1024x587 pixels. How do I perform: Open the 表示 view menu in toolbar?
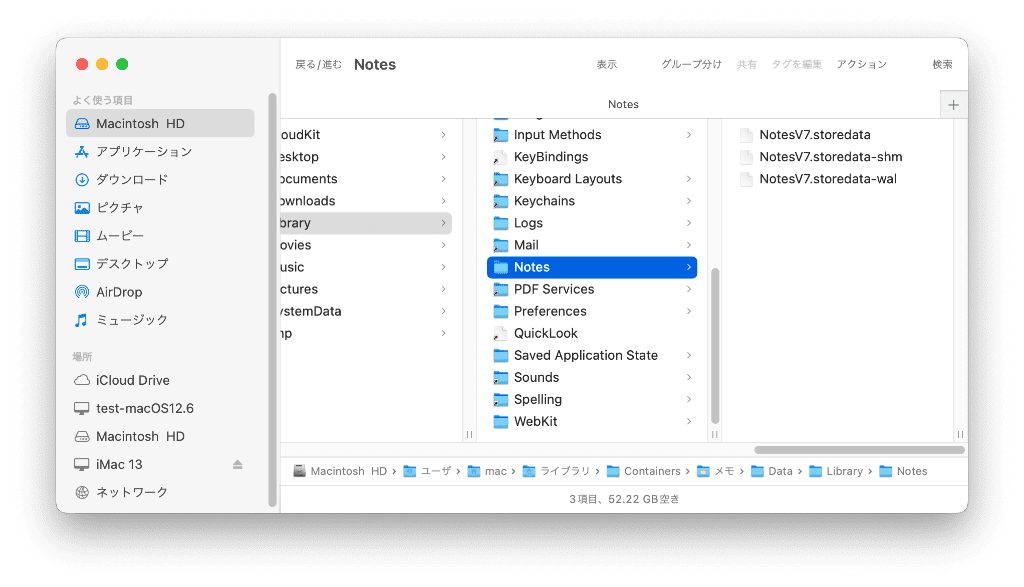[607, 64]
